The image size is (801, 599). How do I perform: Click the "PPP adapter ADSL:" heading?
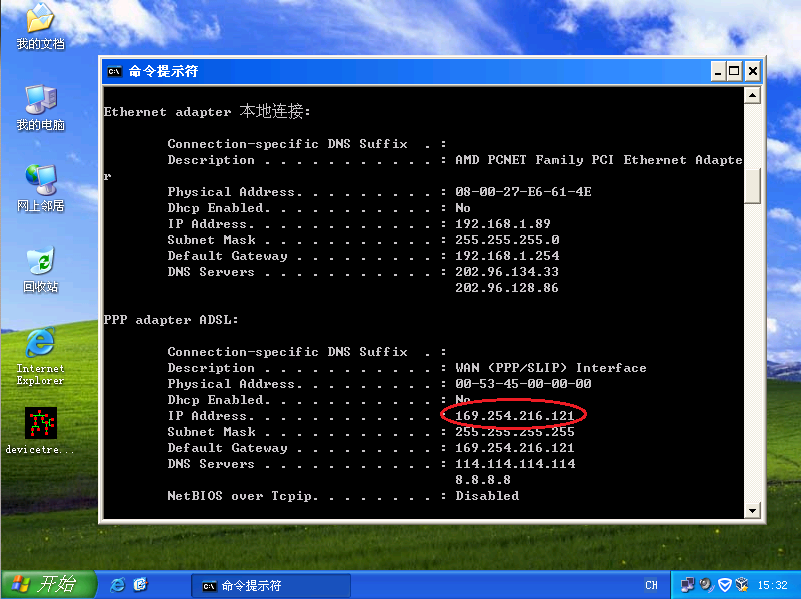pos(171,320)
